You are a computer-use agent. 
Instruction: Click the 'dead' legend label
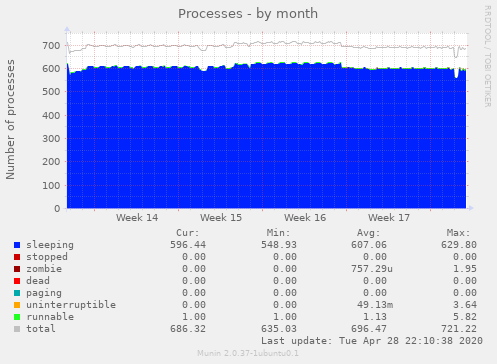point(38,281)
